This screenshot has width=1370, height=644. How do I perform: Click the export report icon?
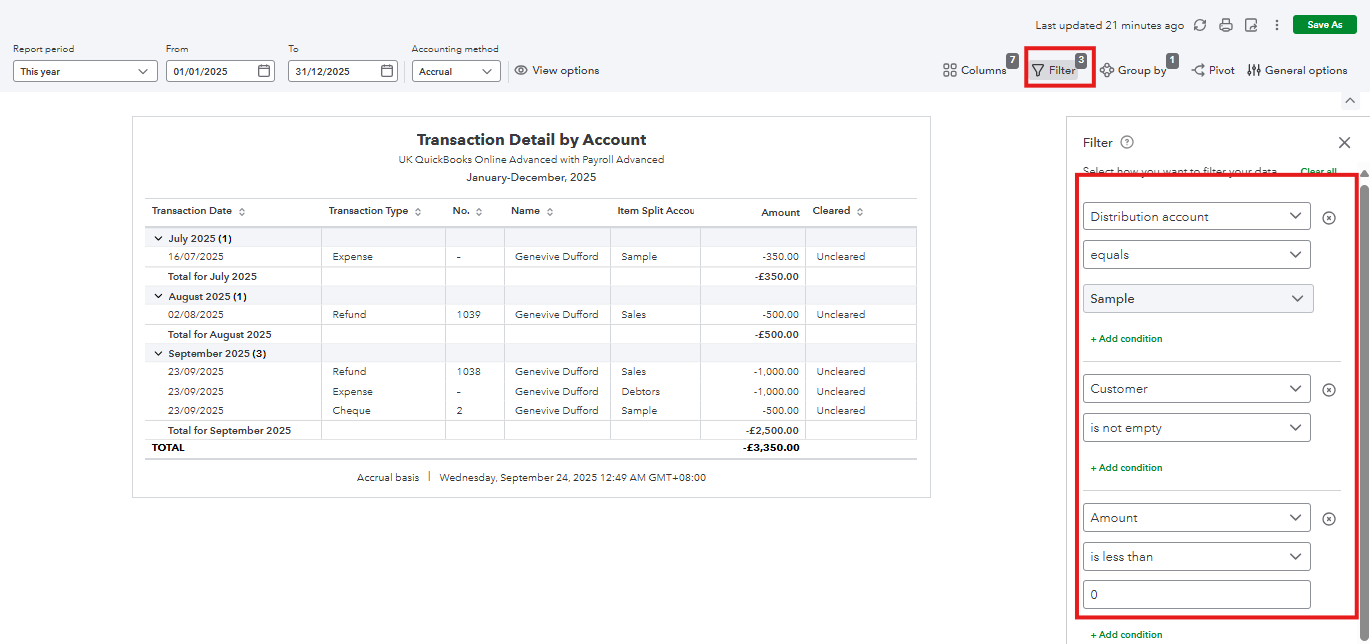coord(1251,25)
